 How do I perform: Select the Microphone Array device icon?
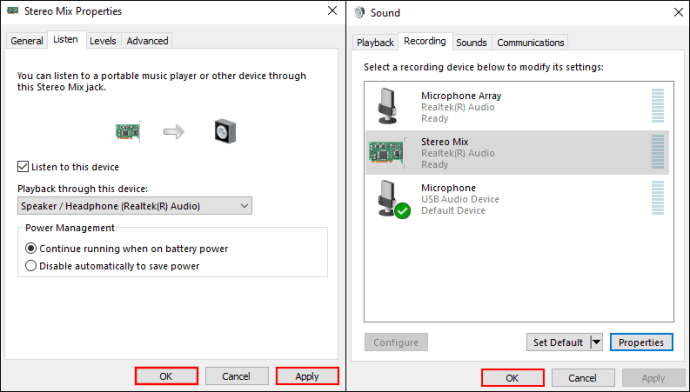388,106
